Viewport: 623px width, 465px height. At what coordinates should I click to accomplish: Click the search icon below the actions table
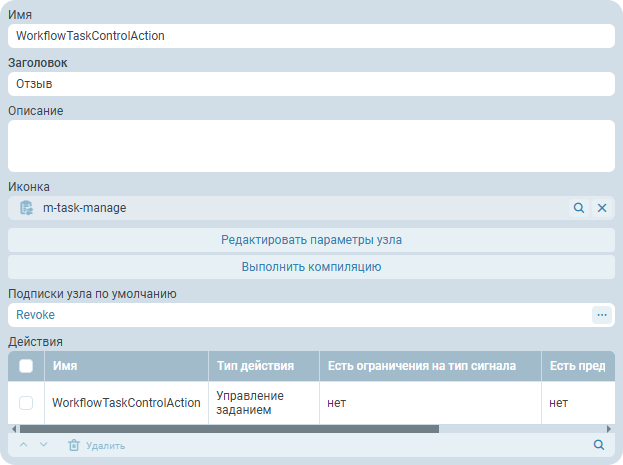tap(599, 445)
